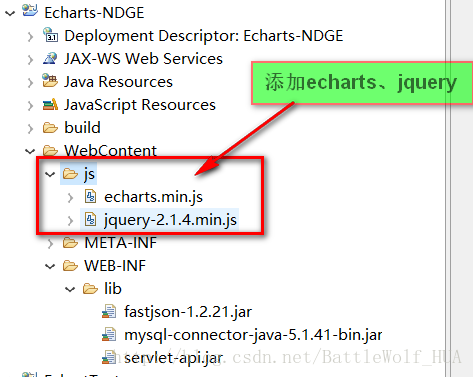The image size is (473, 377).
Task: Collapse the WebContent folder
Action: [30, 152]
